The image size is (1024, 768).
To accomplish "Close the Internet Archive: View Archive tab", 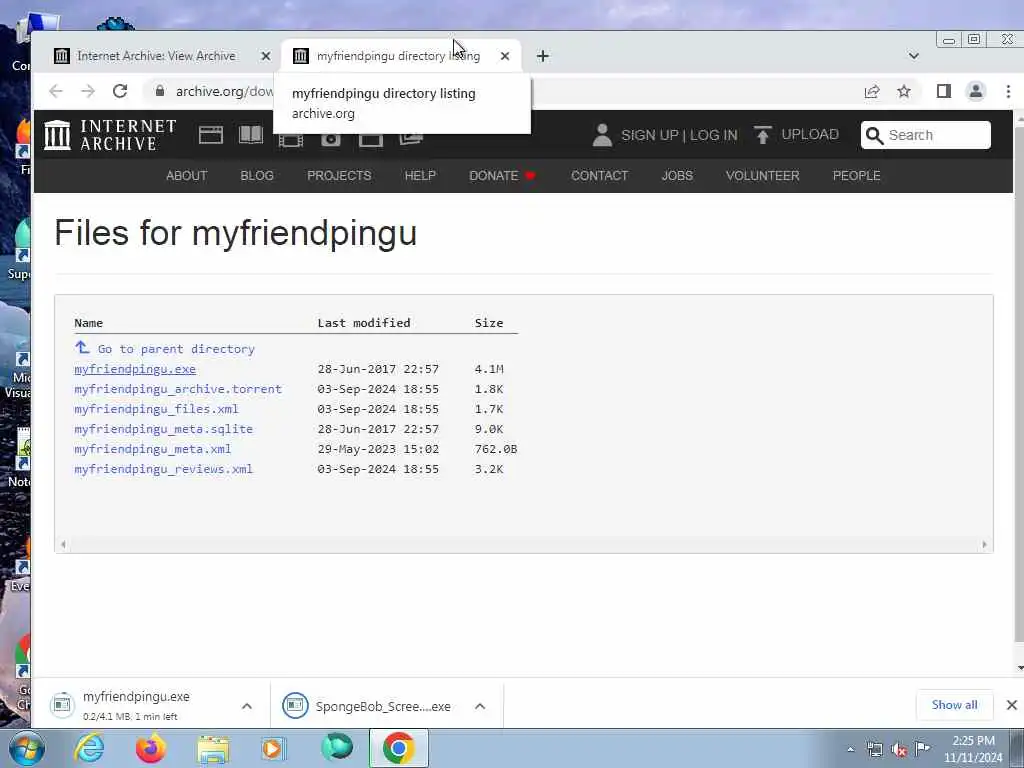I will (x=266, y=56).
